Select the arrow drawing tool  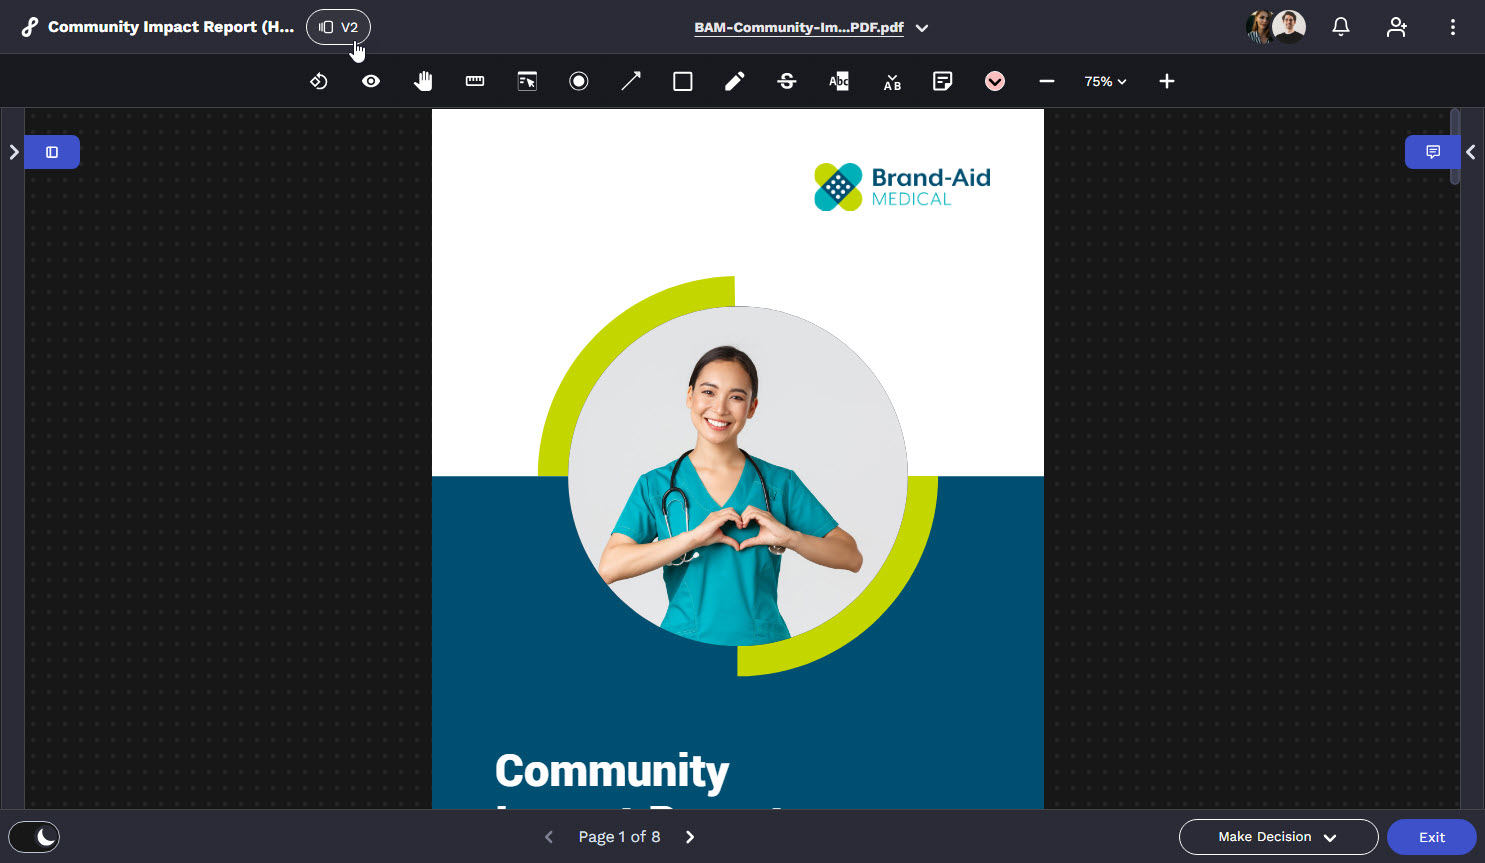point(631,81)
